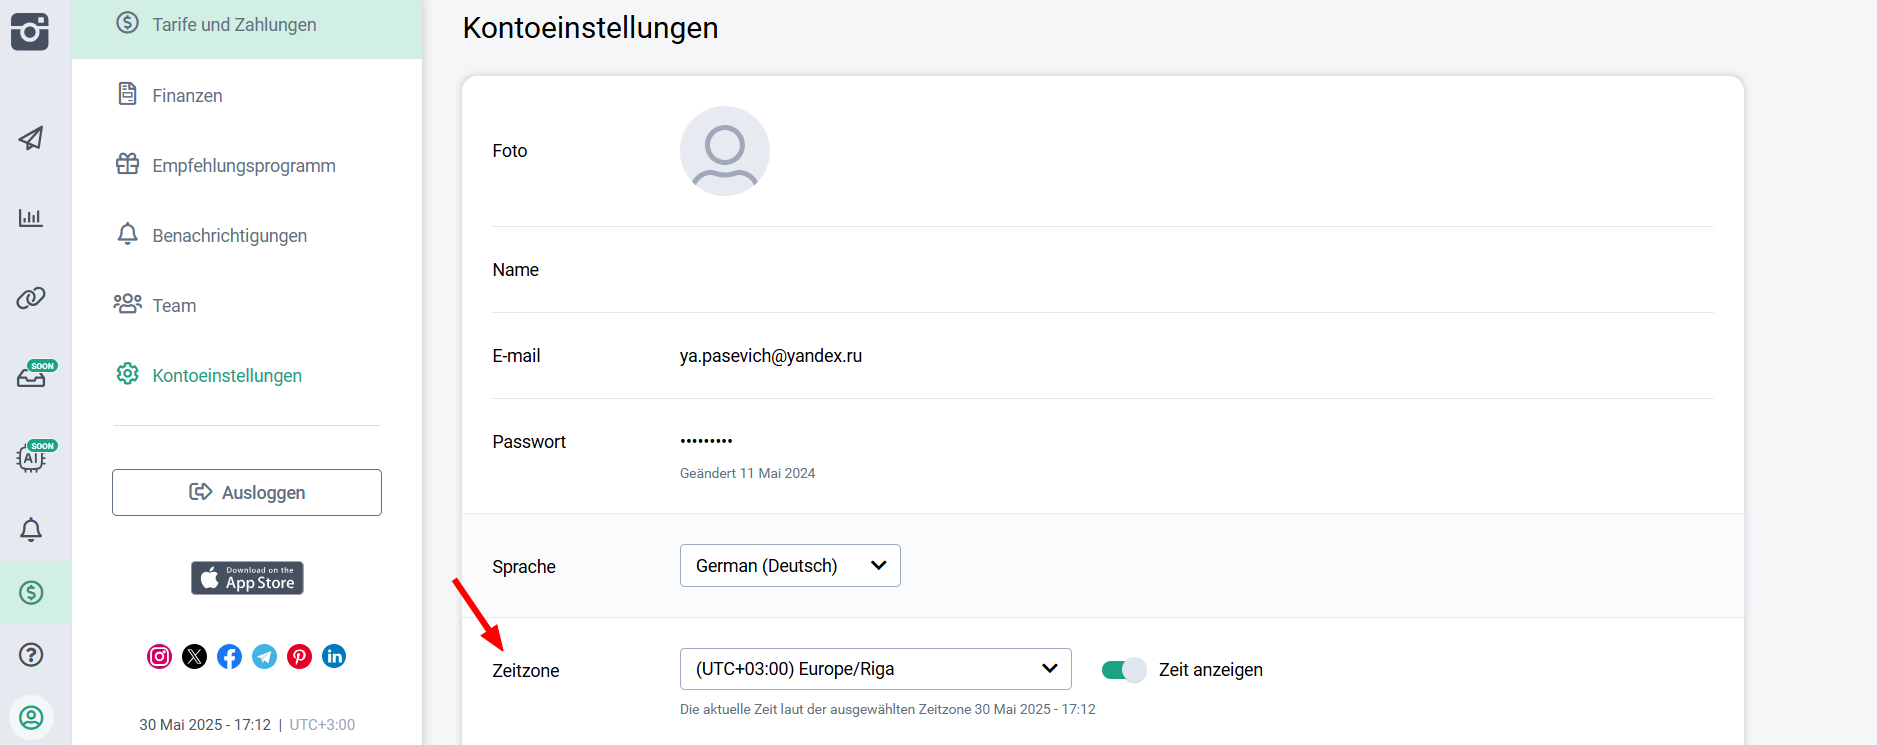Screen dimensions: 1877x745
Task: Click the chain link icon in sidebar
Action: point(31,298)
